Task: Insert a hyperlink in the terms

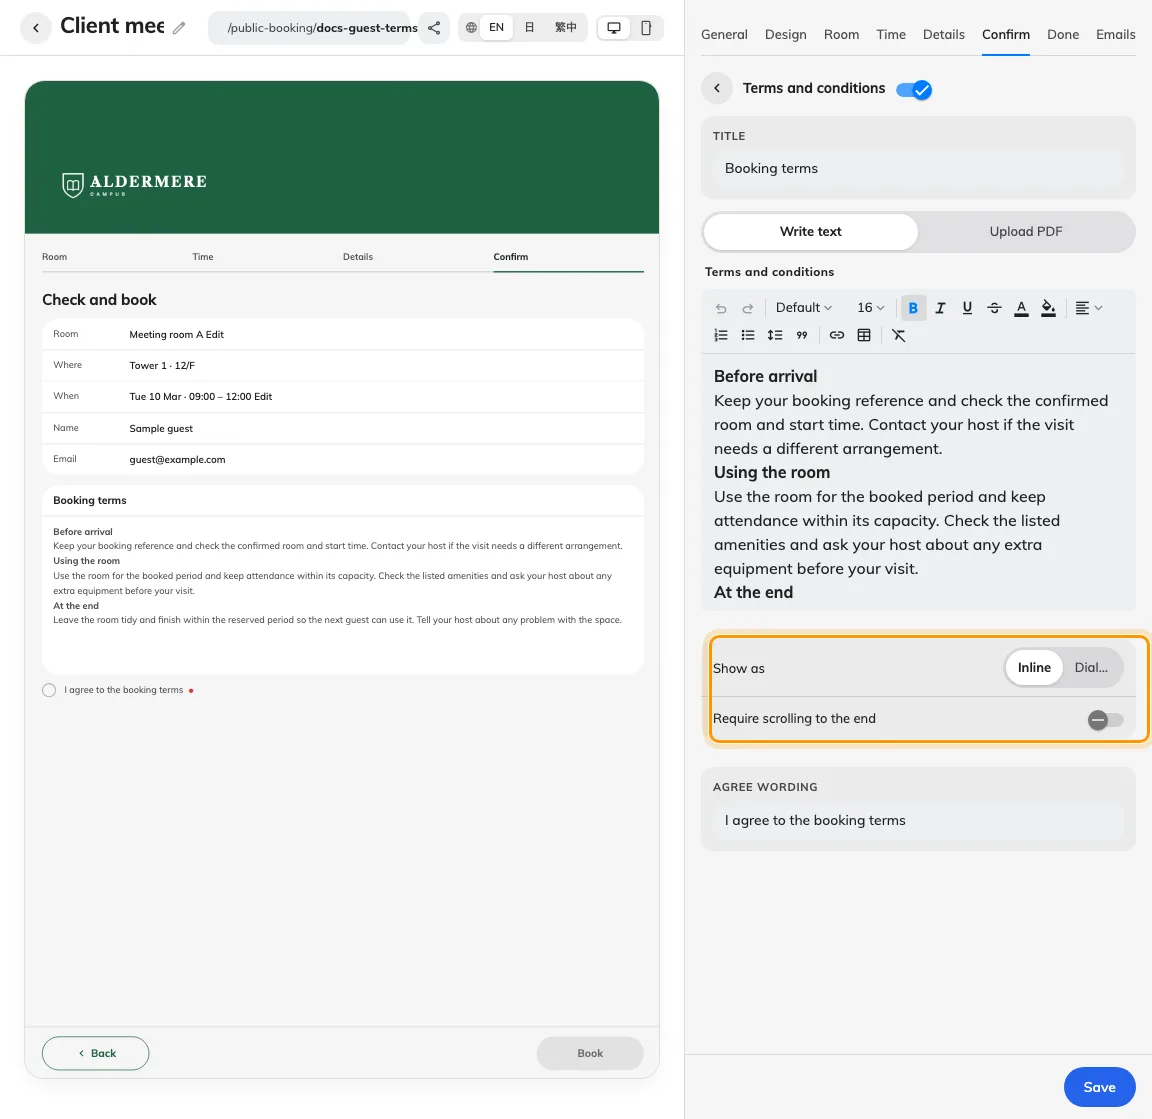Action: point(837,335)
